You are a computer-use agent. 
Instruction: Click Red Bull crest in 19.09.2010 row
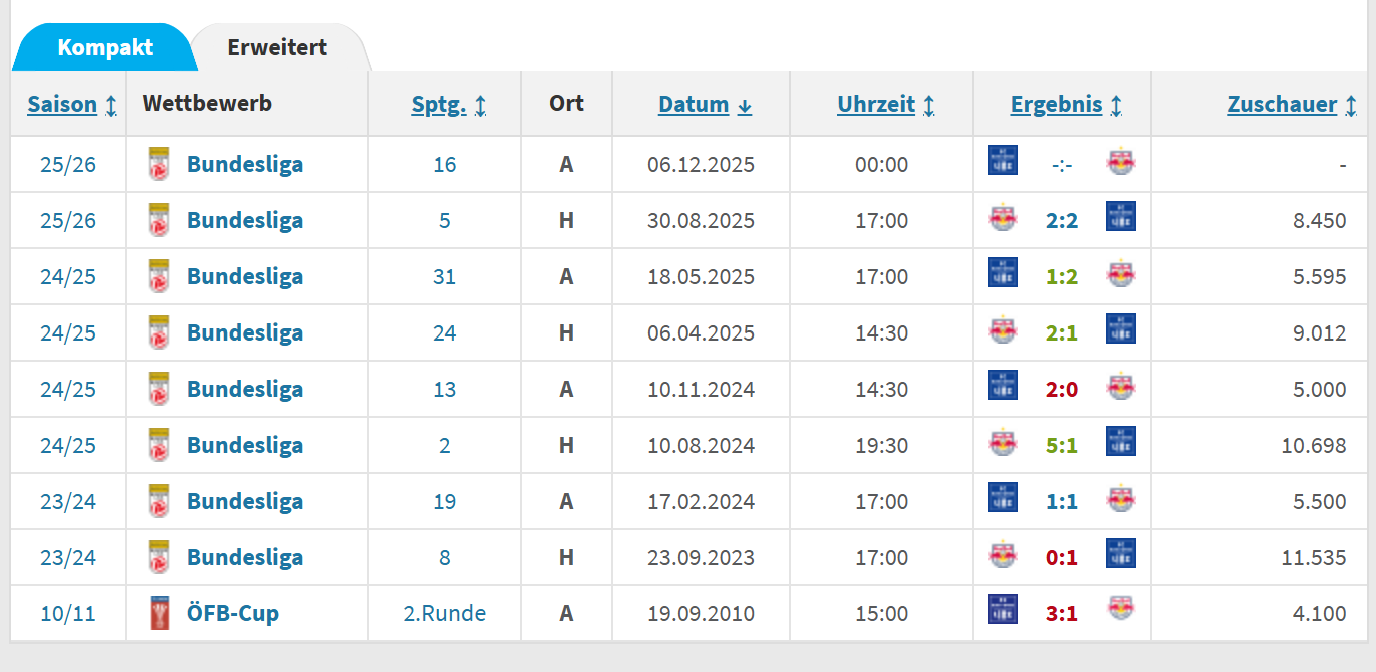click(x=1121, y=609)
